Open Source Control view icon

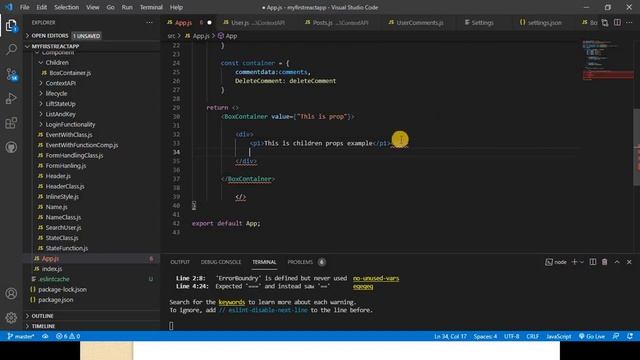coord(11,74)
